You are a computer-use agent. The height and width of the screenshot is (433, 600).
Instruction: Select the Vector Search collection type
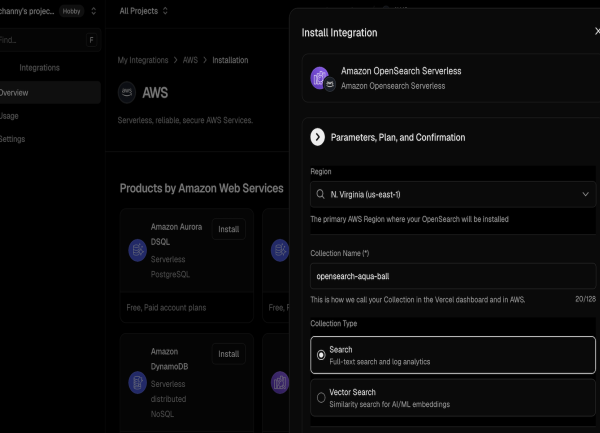click(x=453, y=398)
